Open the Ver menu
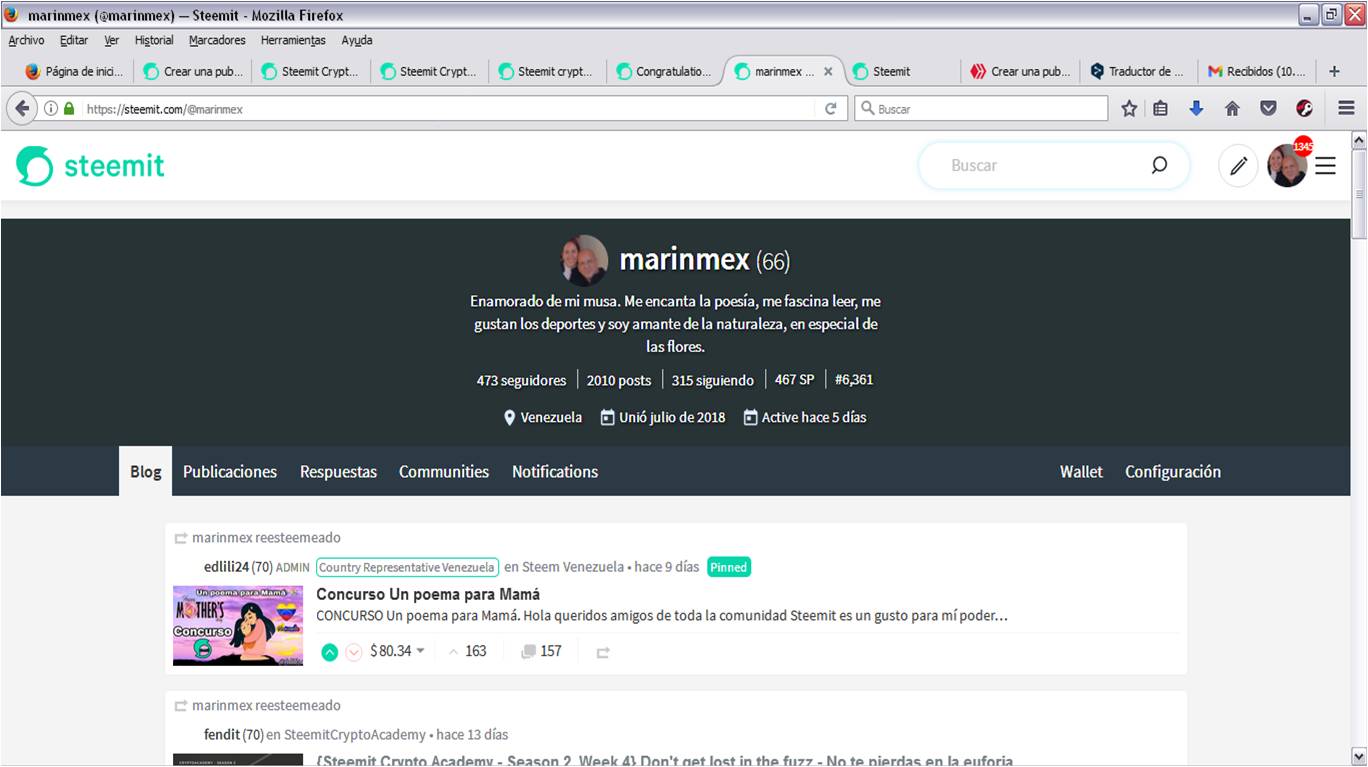 tap(111, 40)
